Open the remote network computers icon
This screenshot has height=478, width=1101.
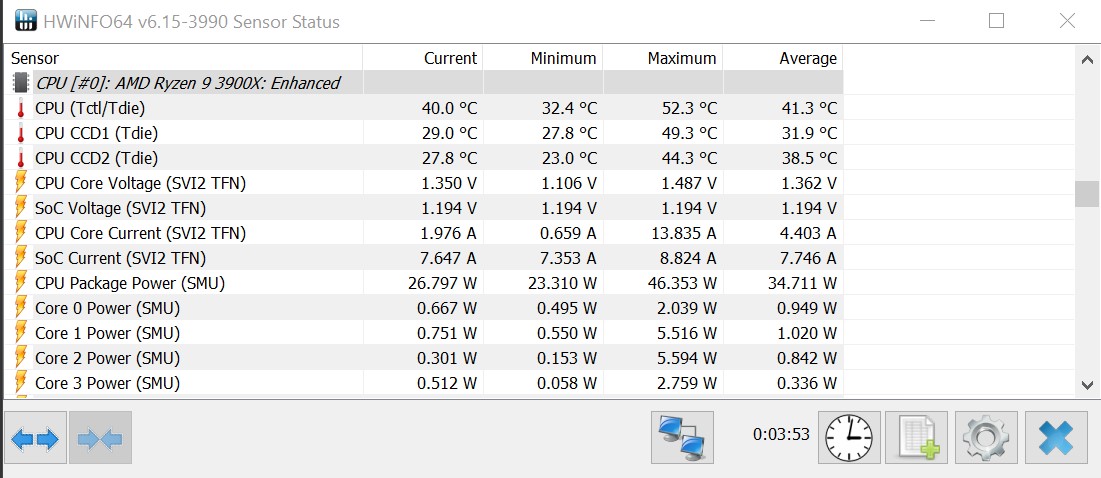pyautogui.click(x=682, y=438)
